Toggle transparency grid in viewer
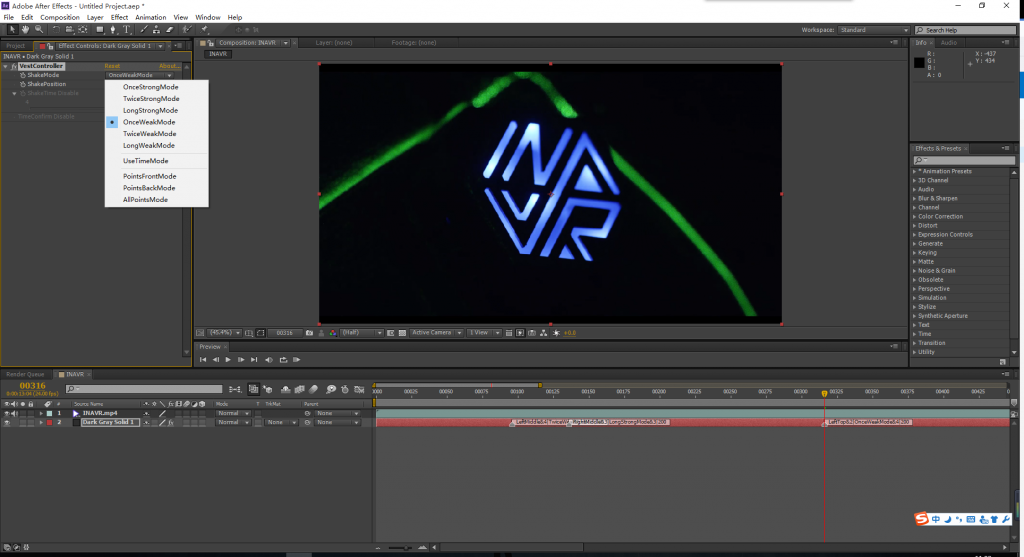Image resolution: width=1024 pixels, height=557 pixels. (402, 333)
